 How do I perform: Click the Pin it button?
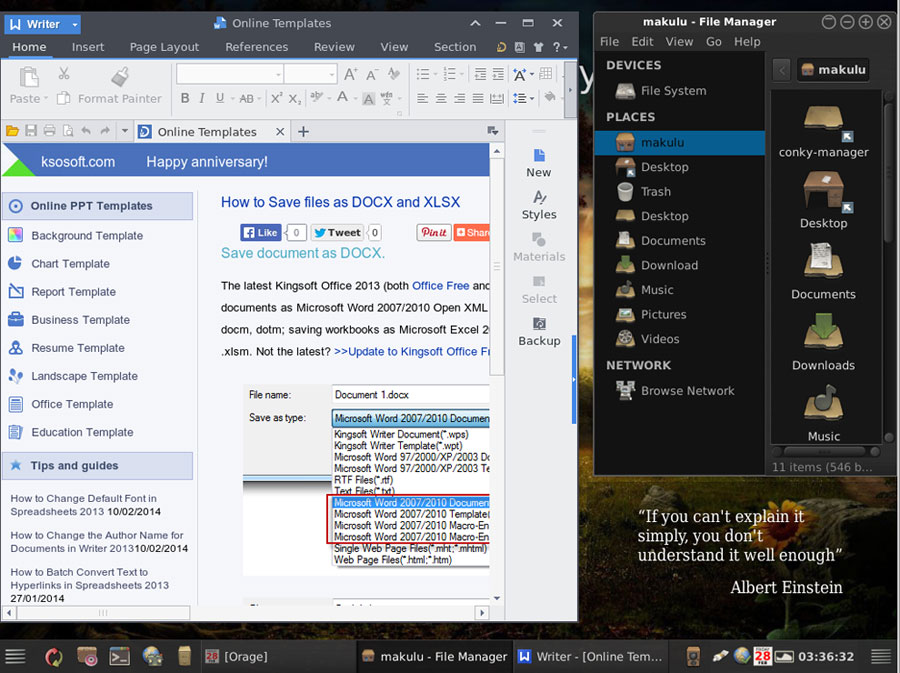pos(433,232)
